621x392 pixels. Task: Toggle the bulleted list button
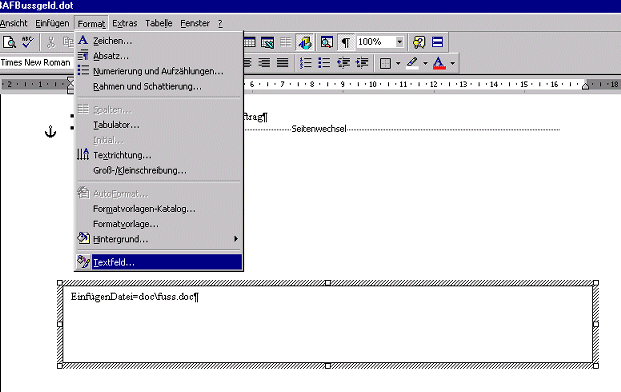tap(324, 63)
